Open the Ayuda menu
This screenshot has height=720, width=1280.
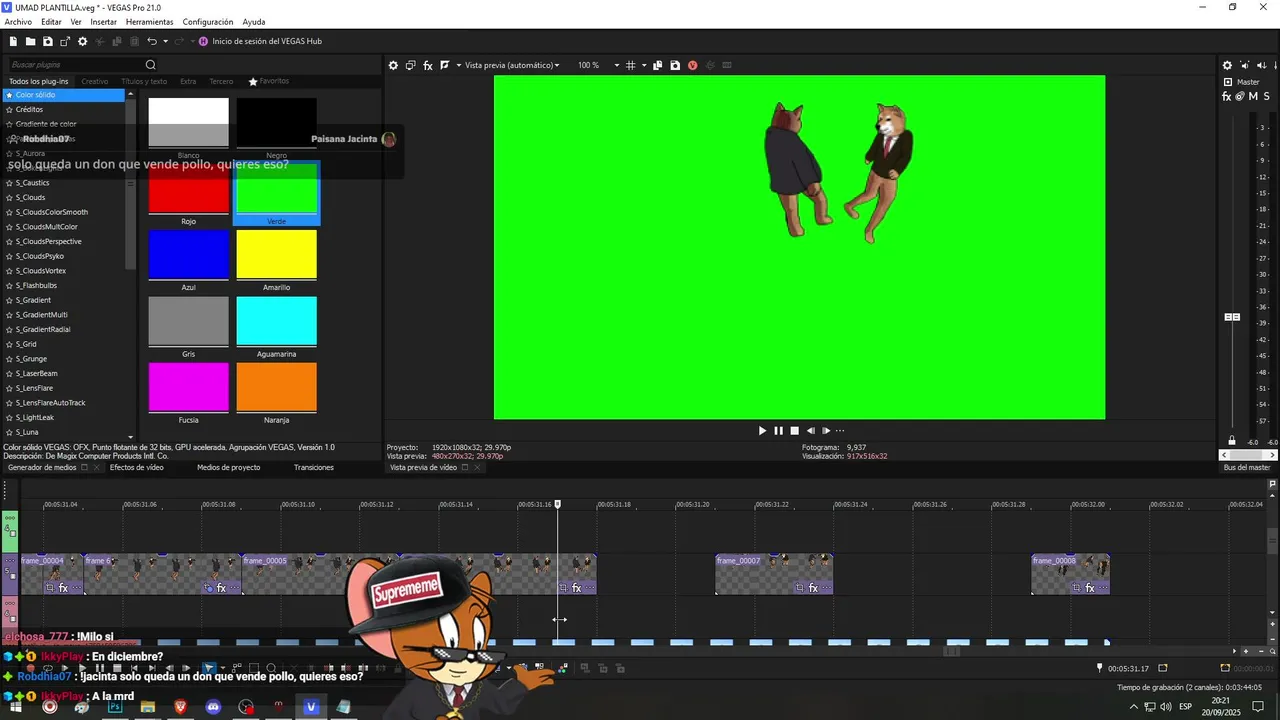(254, 22)
